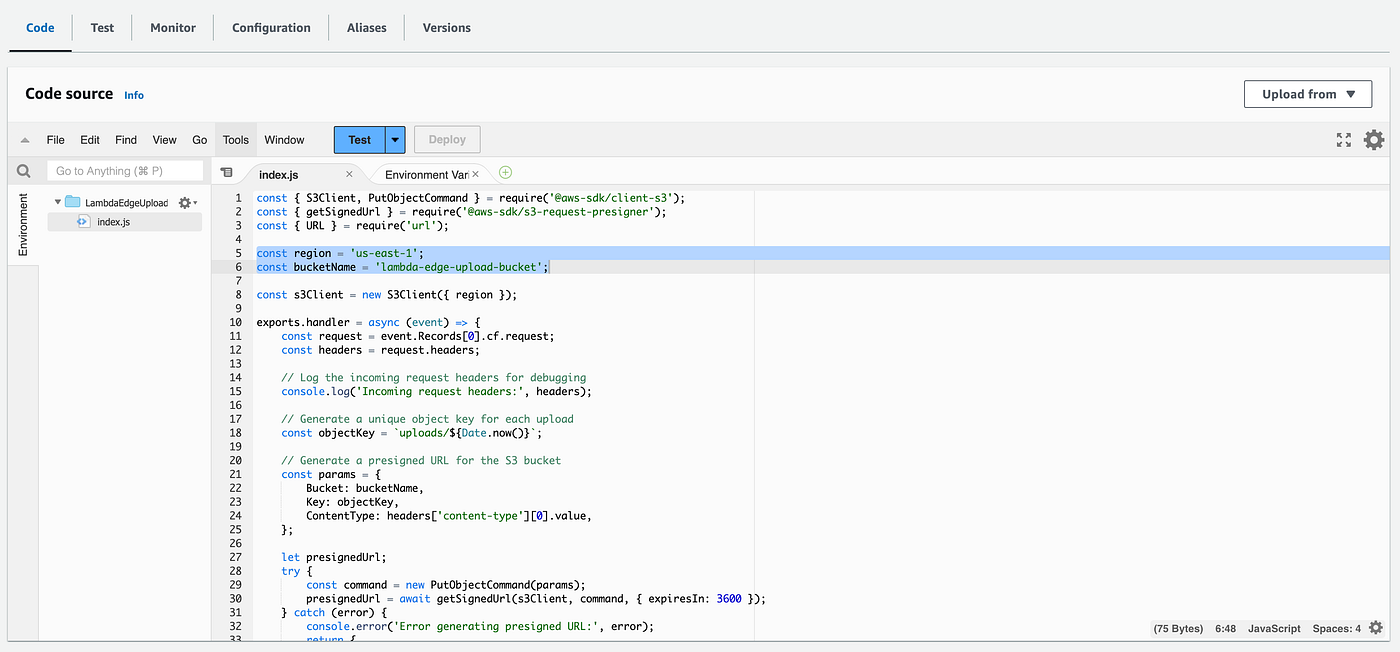Click the console.error line 32

click(479, 626)
